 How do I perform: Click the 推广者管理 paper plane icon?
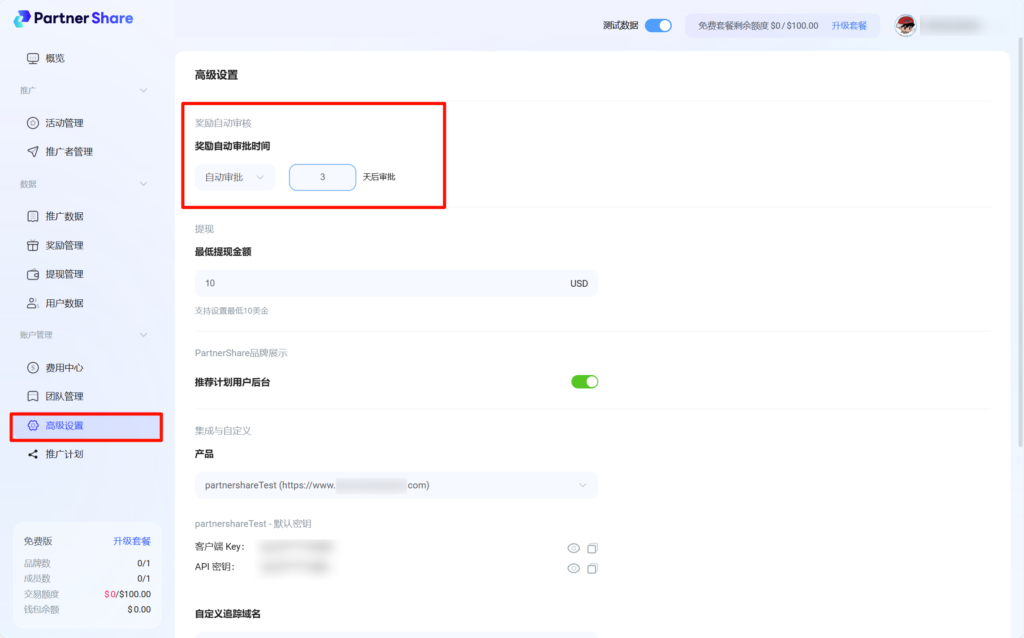(33, 152)
